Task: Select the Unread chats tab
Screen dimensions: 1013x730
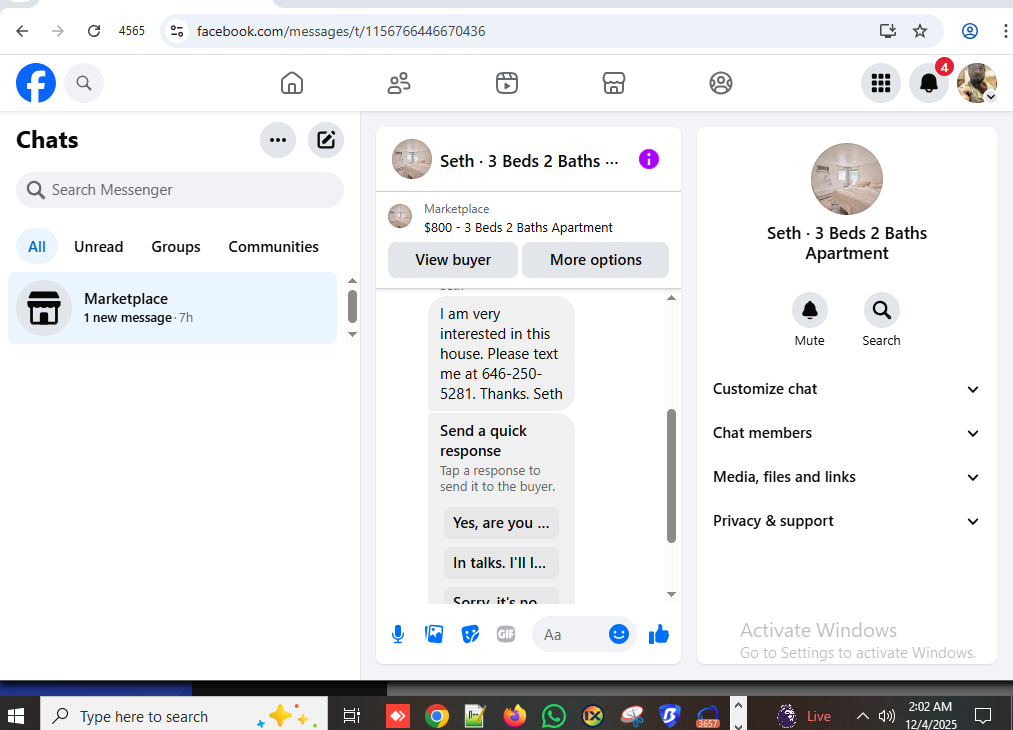Action: pos(98,247)
